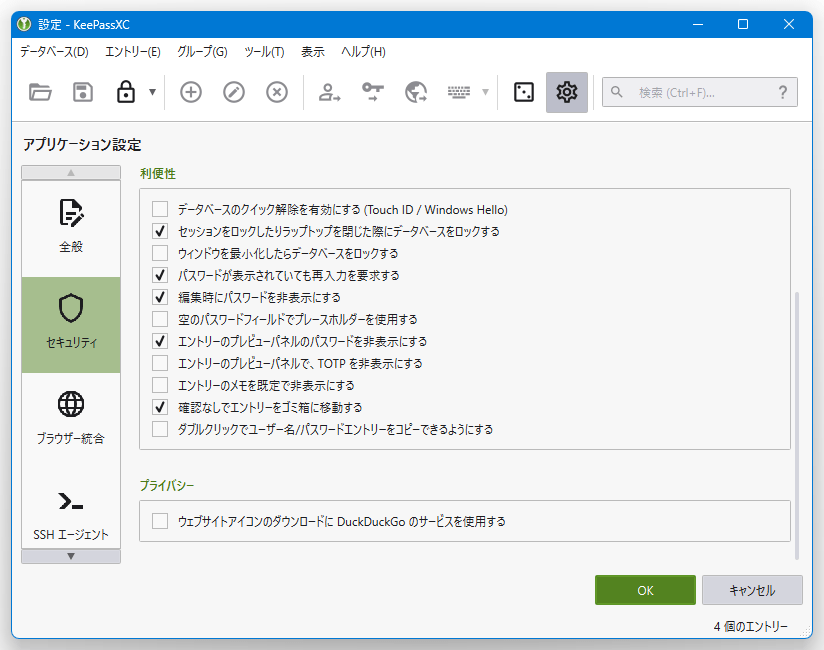Copy password key icon in toolbar
The height and width of the screenshot is (650, 824).
click(x=373, y=92)
